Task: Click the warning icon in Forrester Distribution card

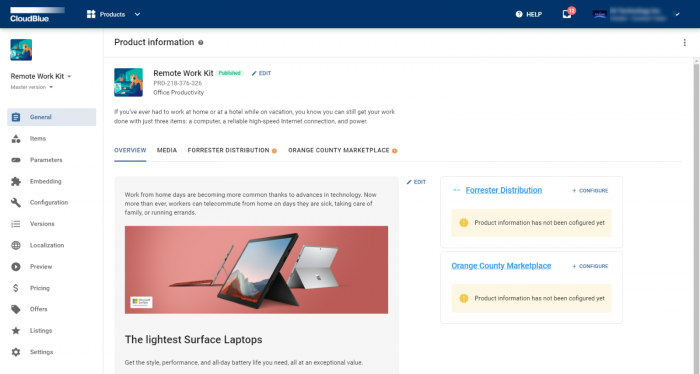Action: [x=464, y=222]
